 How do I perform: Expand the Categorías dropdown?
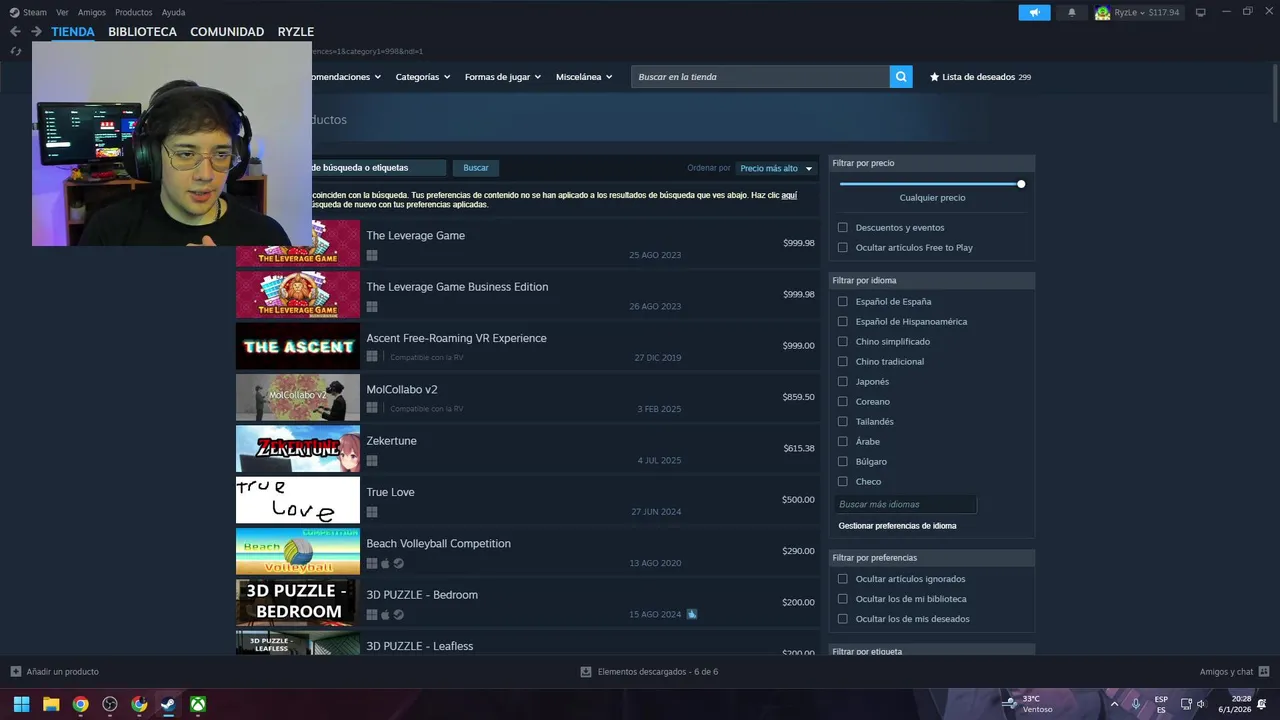pos(422,77)
